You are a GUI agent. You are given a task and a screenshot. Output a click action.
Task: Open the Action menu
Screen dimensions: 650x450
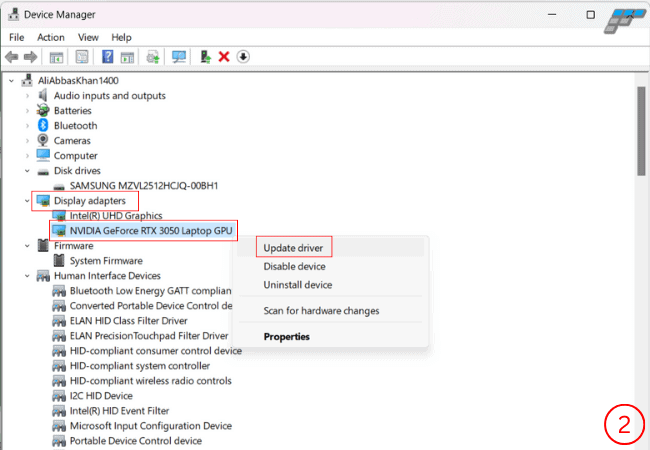51,37
